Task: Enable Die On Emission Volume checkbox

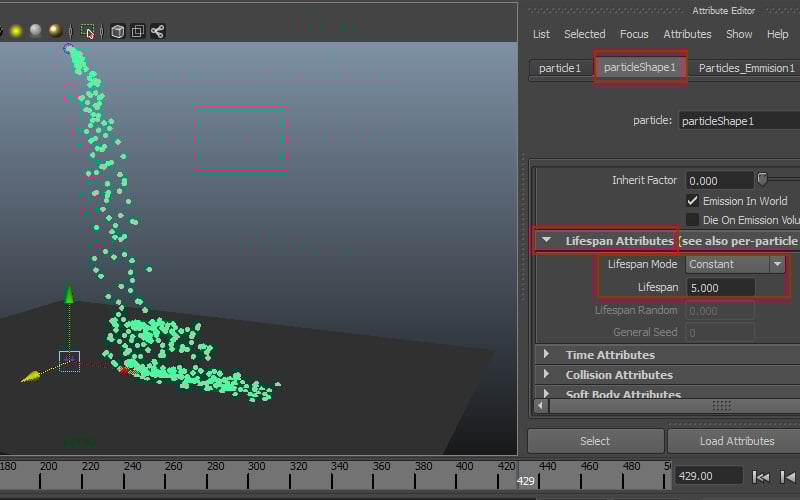Action: pos(692,220)
